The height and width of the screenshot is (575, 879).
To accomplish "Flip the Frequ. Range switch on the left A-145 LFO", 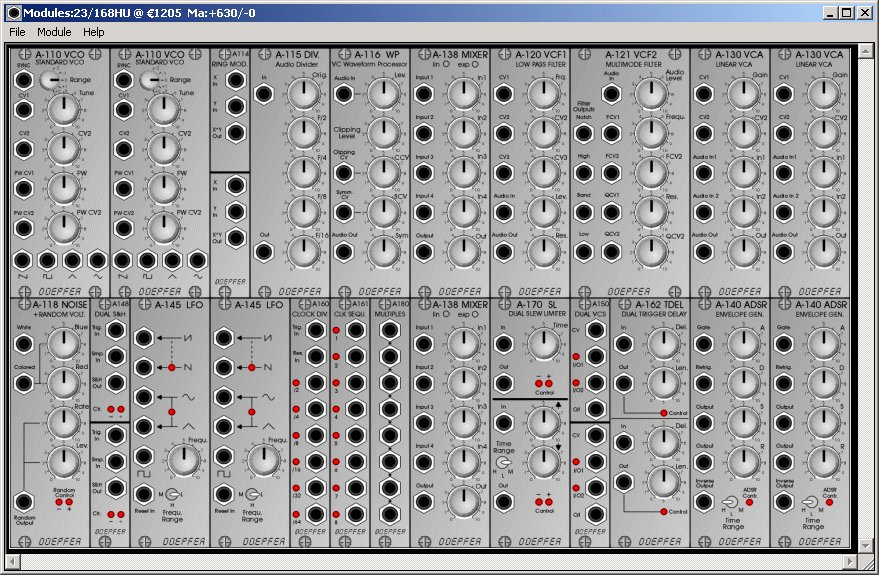I will pyautogui.click(x=172, y=494).
